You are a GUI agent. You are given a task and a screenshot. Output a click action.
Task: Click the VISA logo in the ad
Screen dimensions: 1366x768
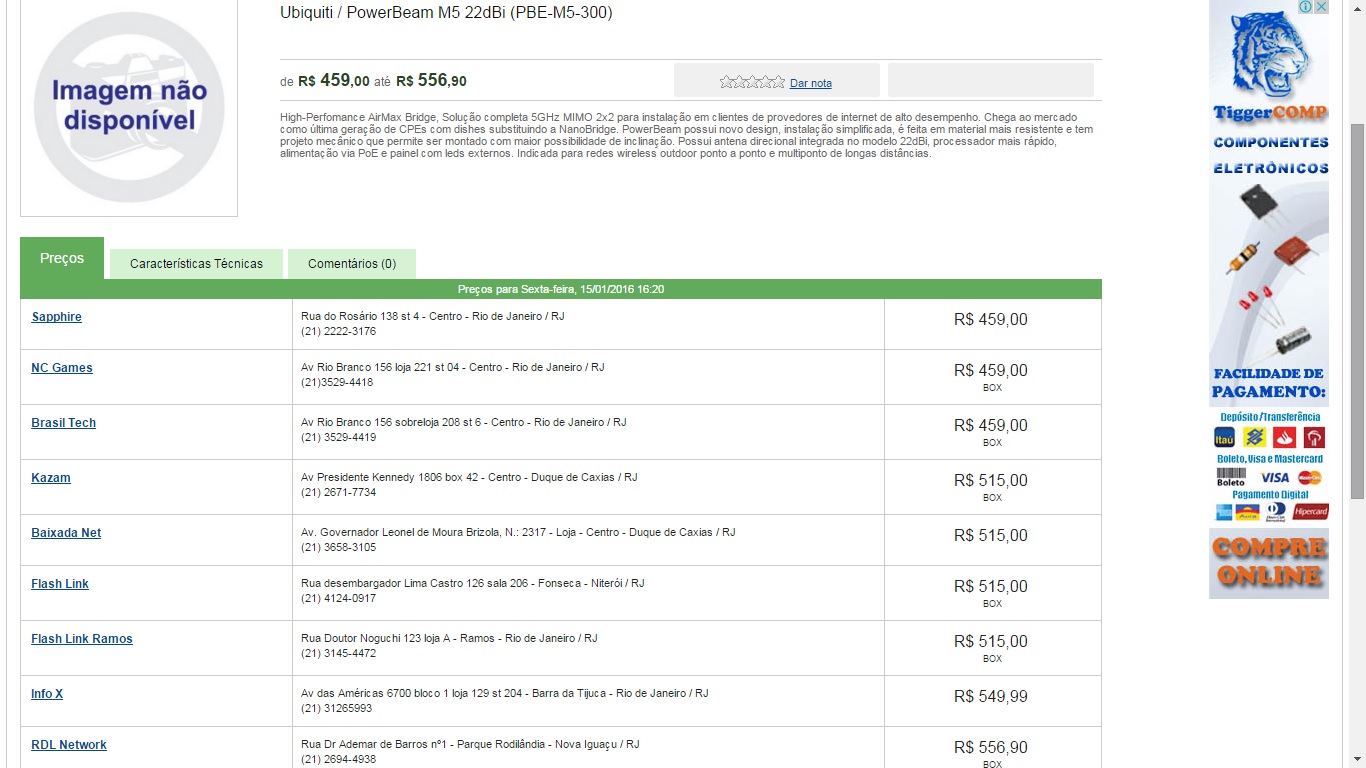point(1274,478)
